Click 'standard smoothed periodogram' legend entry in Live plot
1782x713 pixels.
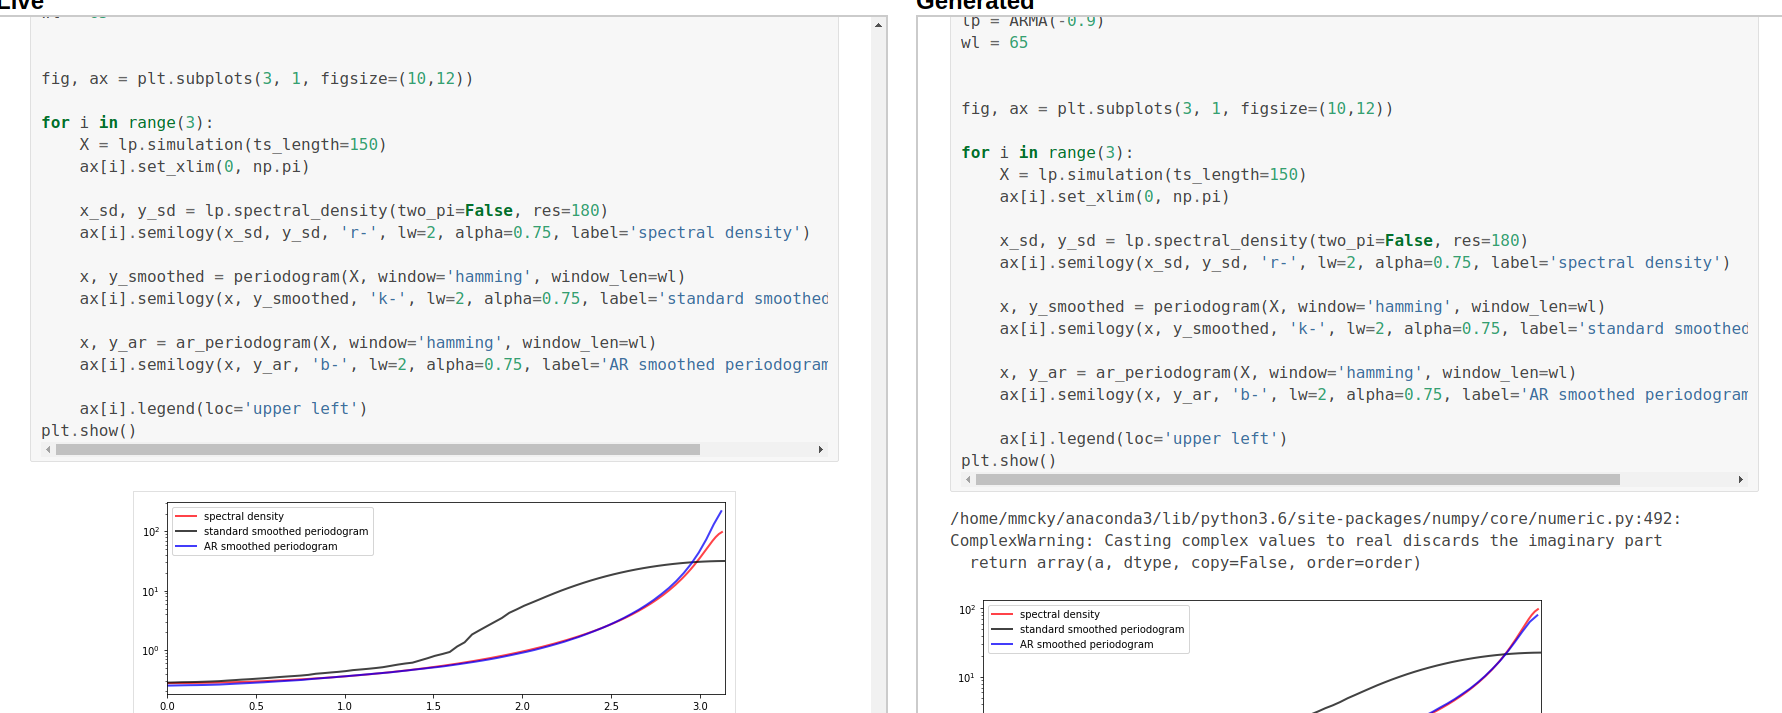tap(286, 532)
